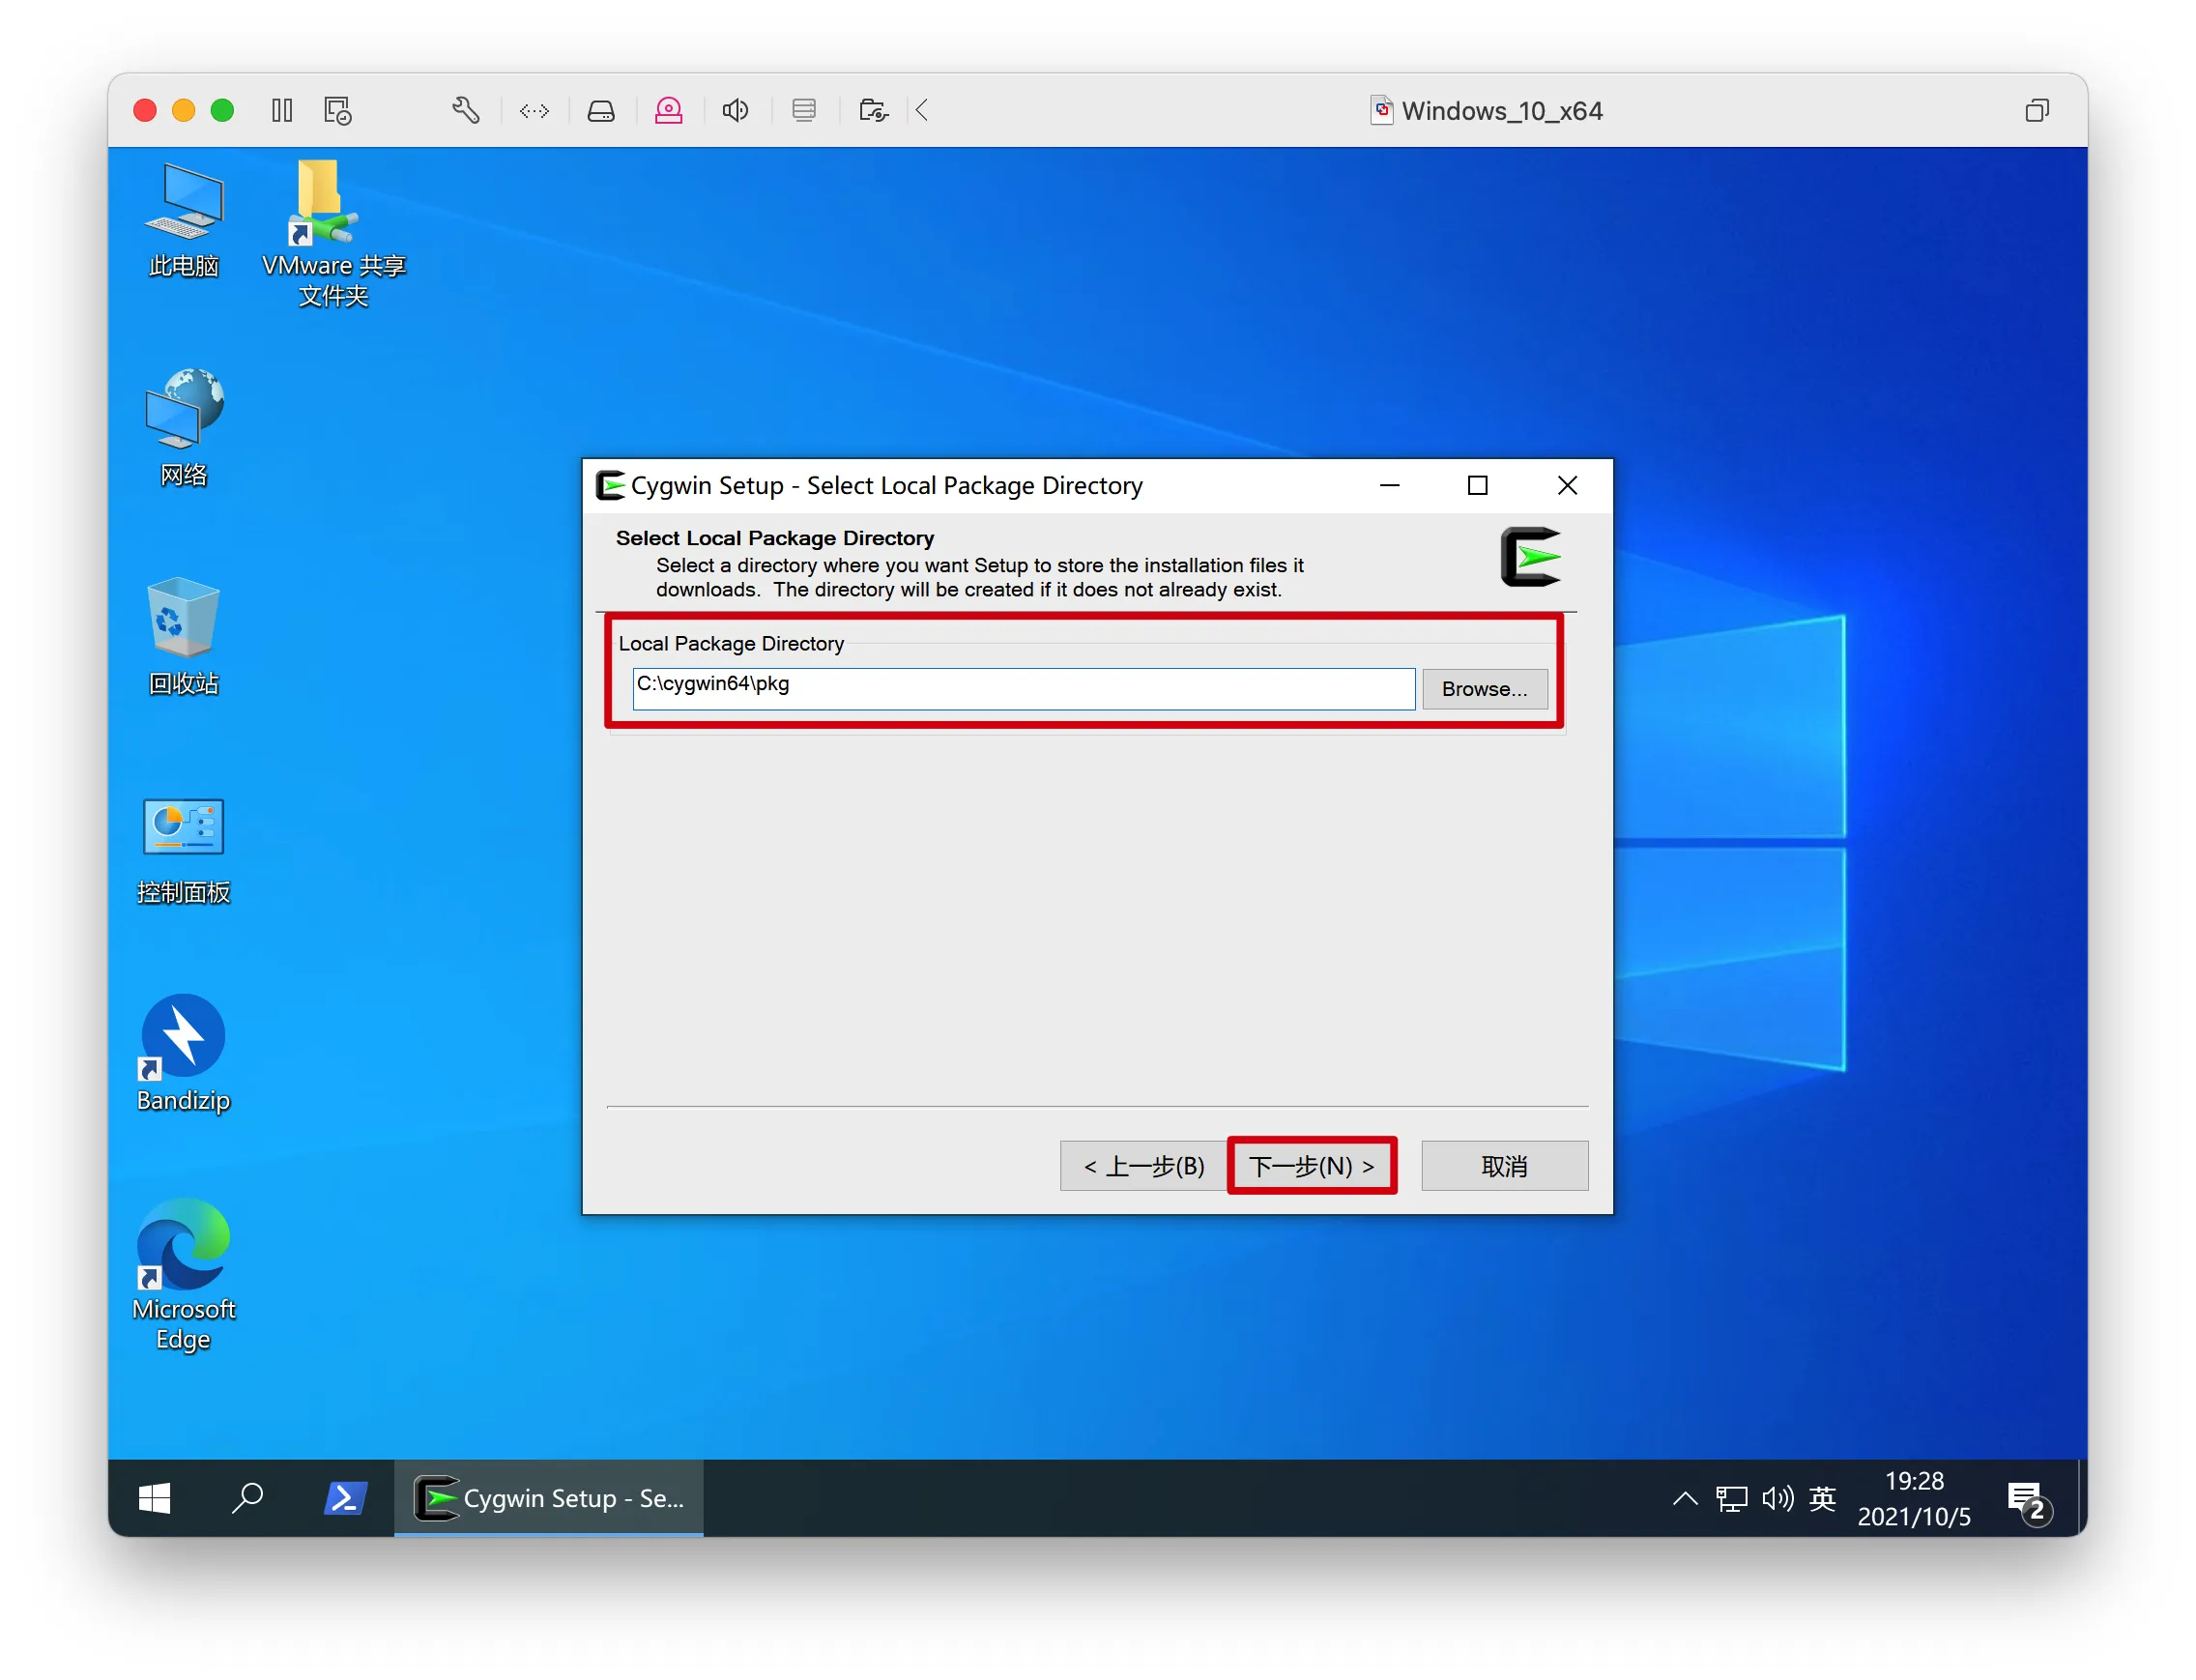This screenshot has width=2196, height=1680.
Task: Click the 下一步(N) next button
Action: (1311, 1166)
